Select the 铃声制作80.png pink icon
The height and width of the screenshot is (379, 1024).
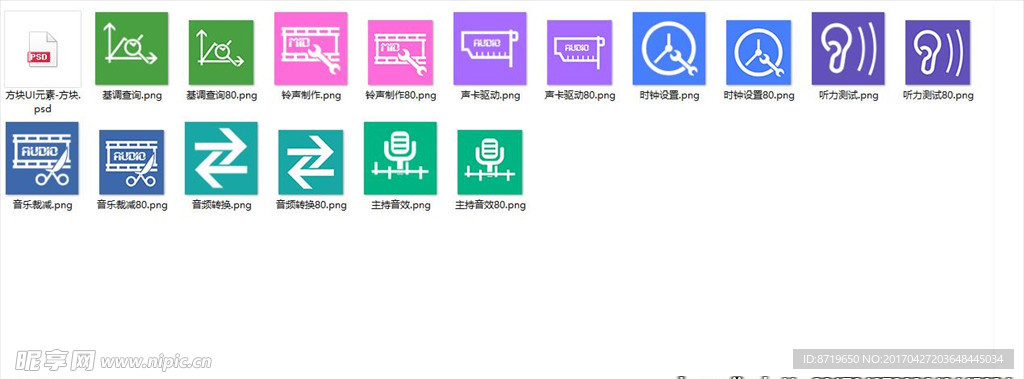click(x=400, y=52)
